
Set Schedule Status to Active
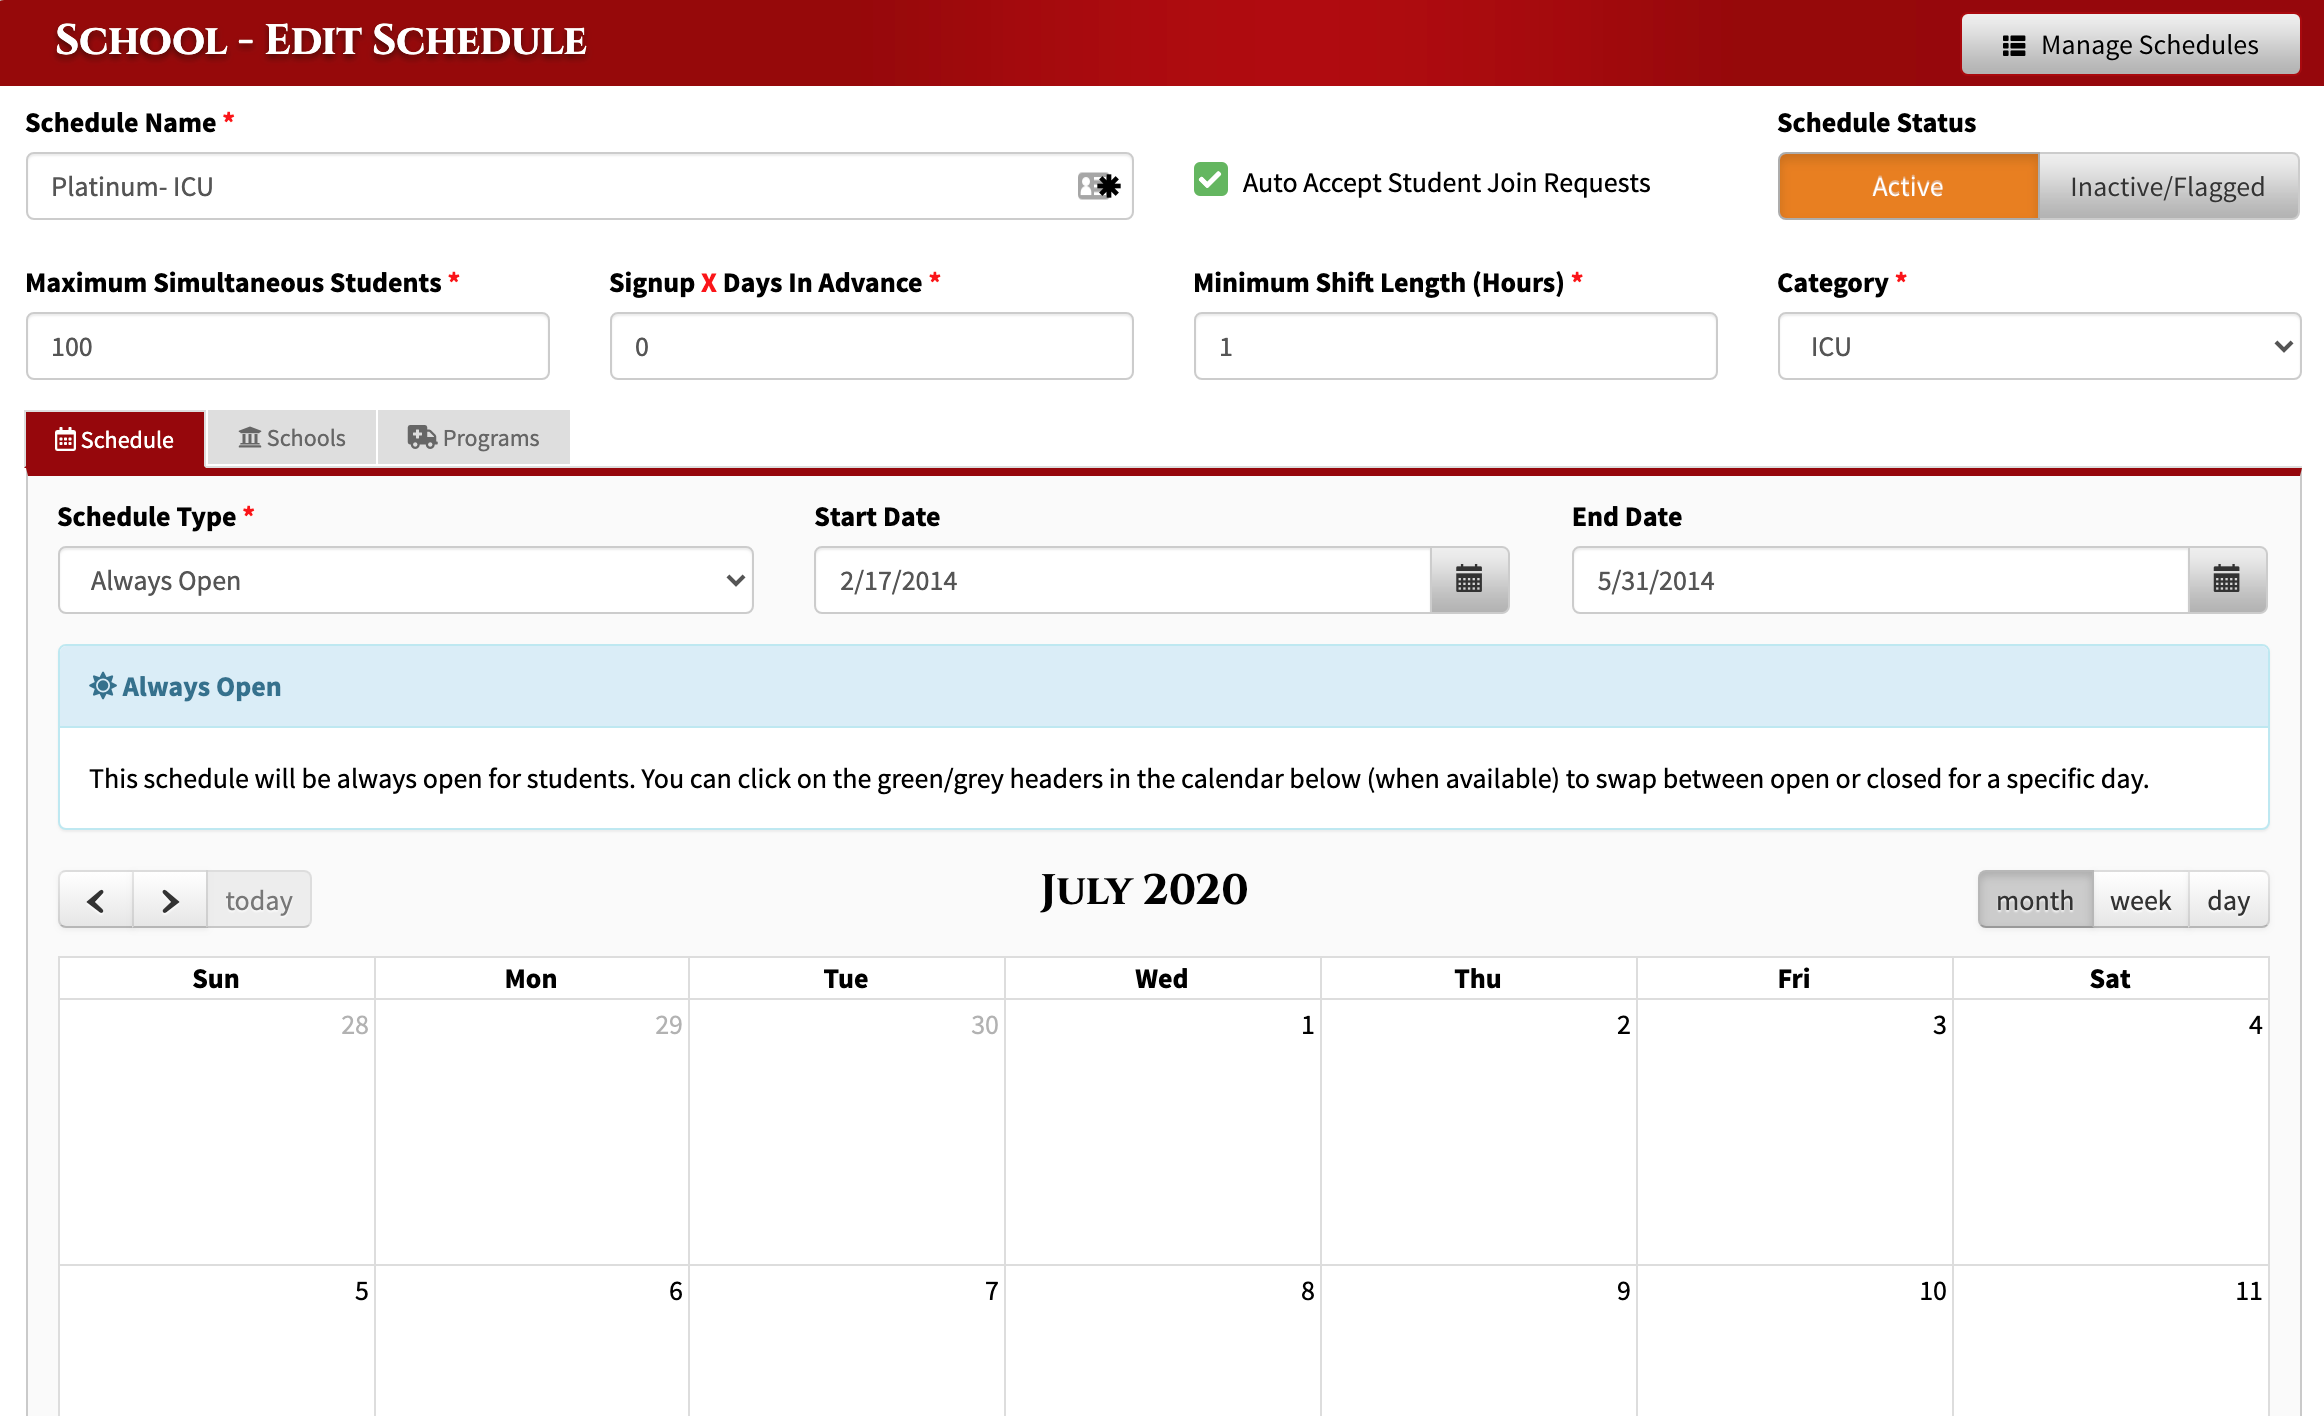[x=1908, y=186]
